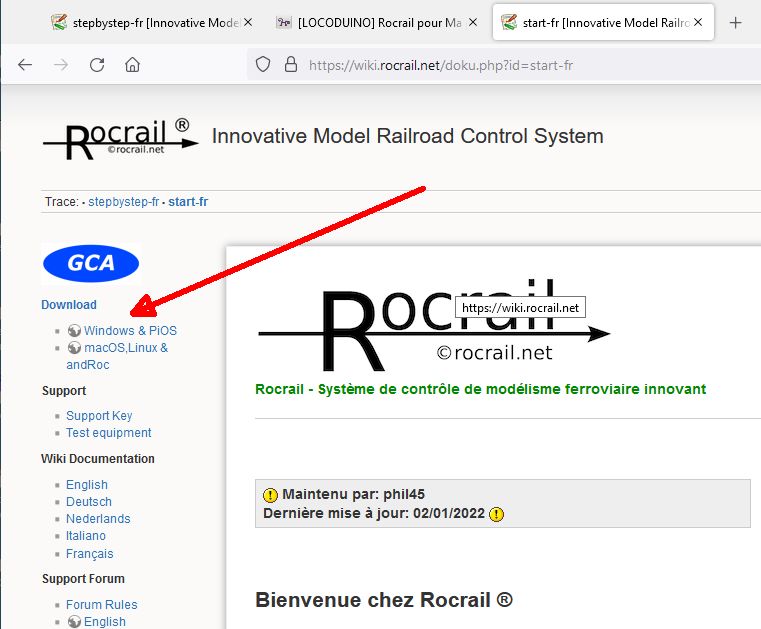This screenshot has height=629, width=761.
Task: Open Forum Rules link
Action: click(x=102, y=605)
